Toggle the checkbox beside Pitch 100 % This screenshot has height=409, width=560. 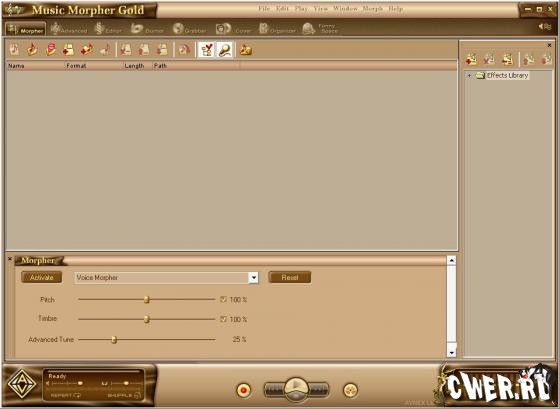point(223,299)
